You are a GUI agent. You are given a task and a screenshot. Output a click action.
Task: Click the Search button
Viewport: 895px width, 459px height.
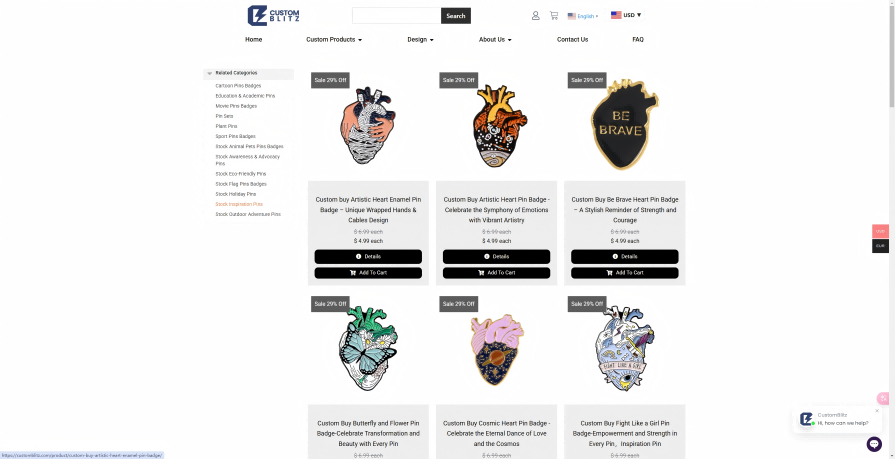(455, 15)
